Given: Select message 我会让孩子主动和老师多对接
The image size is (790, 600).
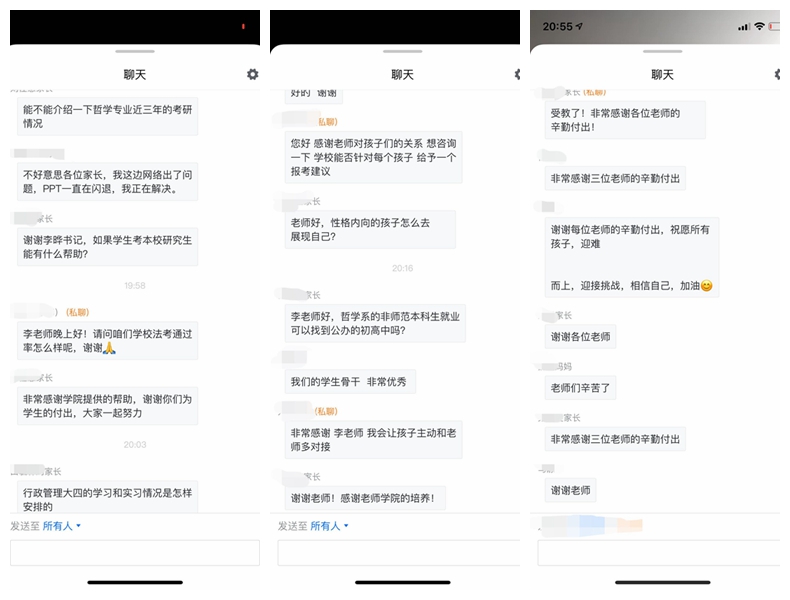Looking at the screenshot, I should pyautogui.click(x=373, y=440).
